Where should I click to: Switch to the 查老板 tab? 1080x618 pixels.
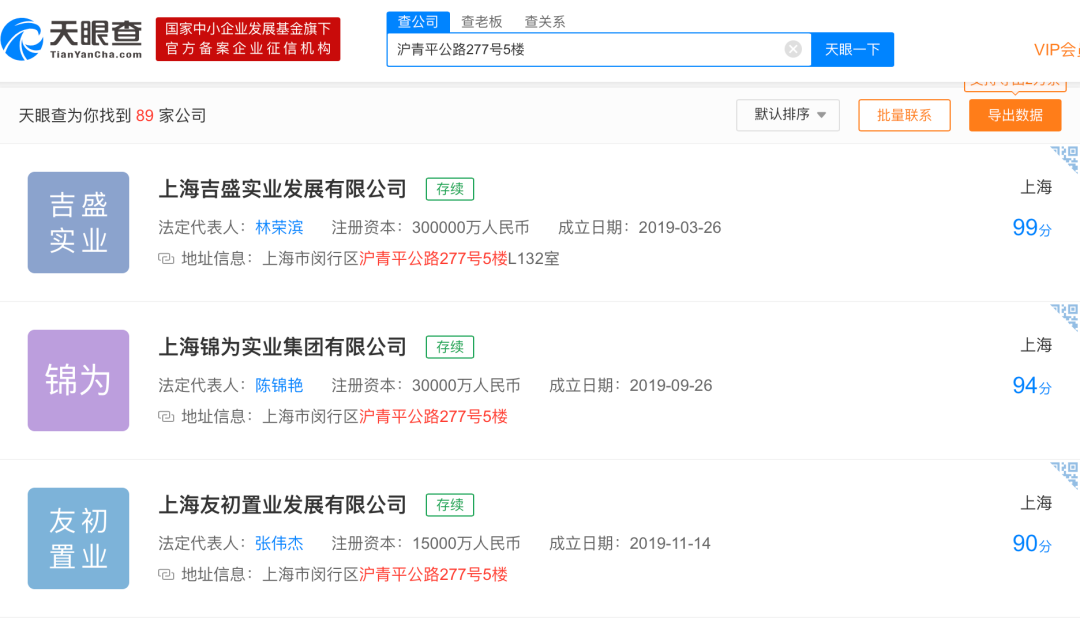click(x=481, y=22)
